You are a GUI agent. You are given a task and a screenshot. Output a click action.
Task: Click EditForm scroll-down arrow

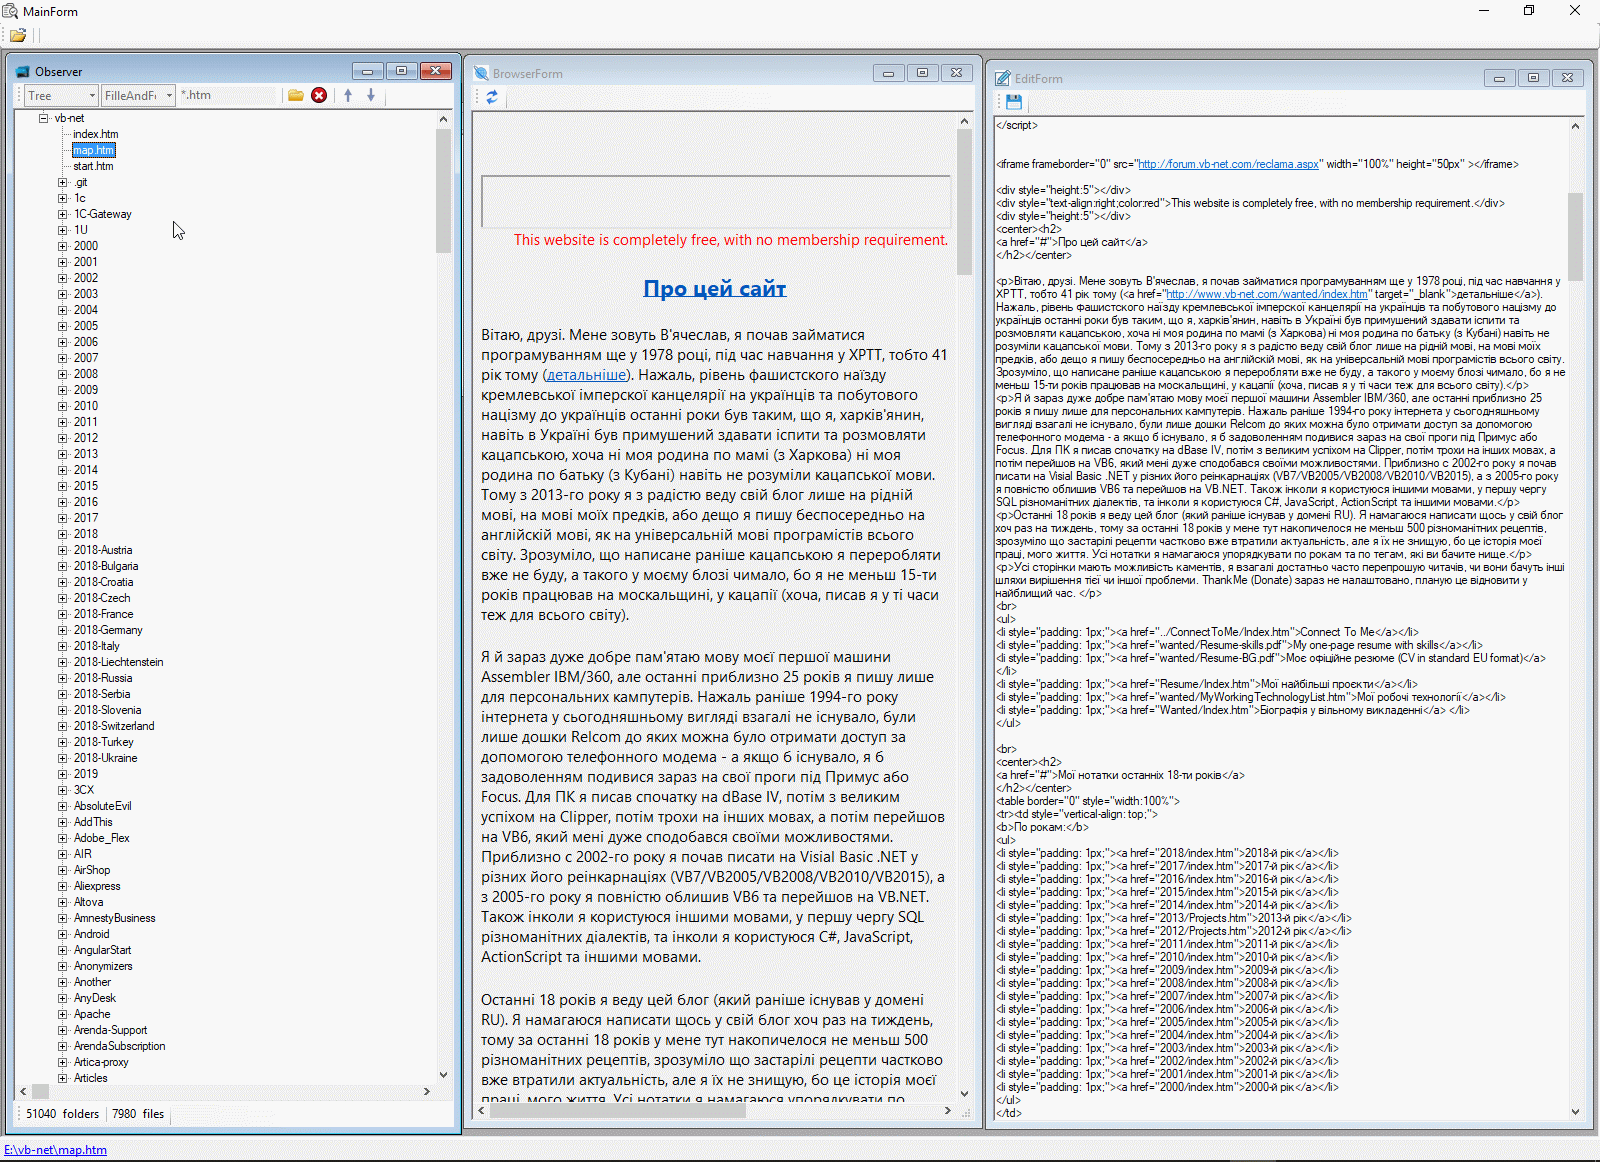1575,1111
